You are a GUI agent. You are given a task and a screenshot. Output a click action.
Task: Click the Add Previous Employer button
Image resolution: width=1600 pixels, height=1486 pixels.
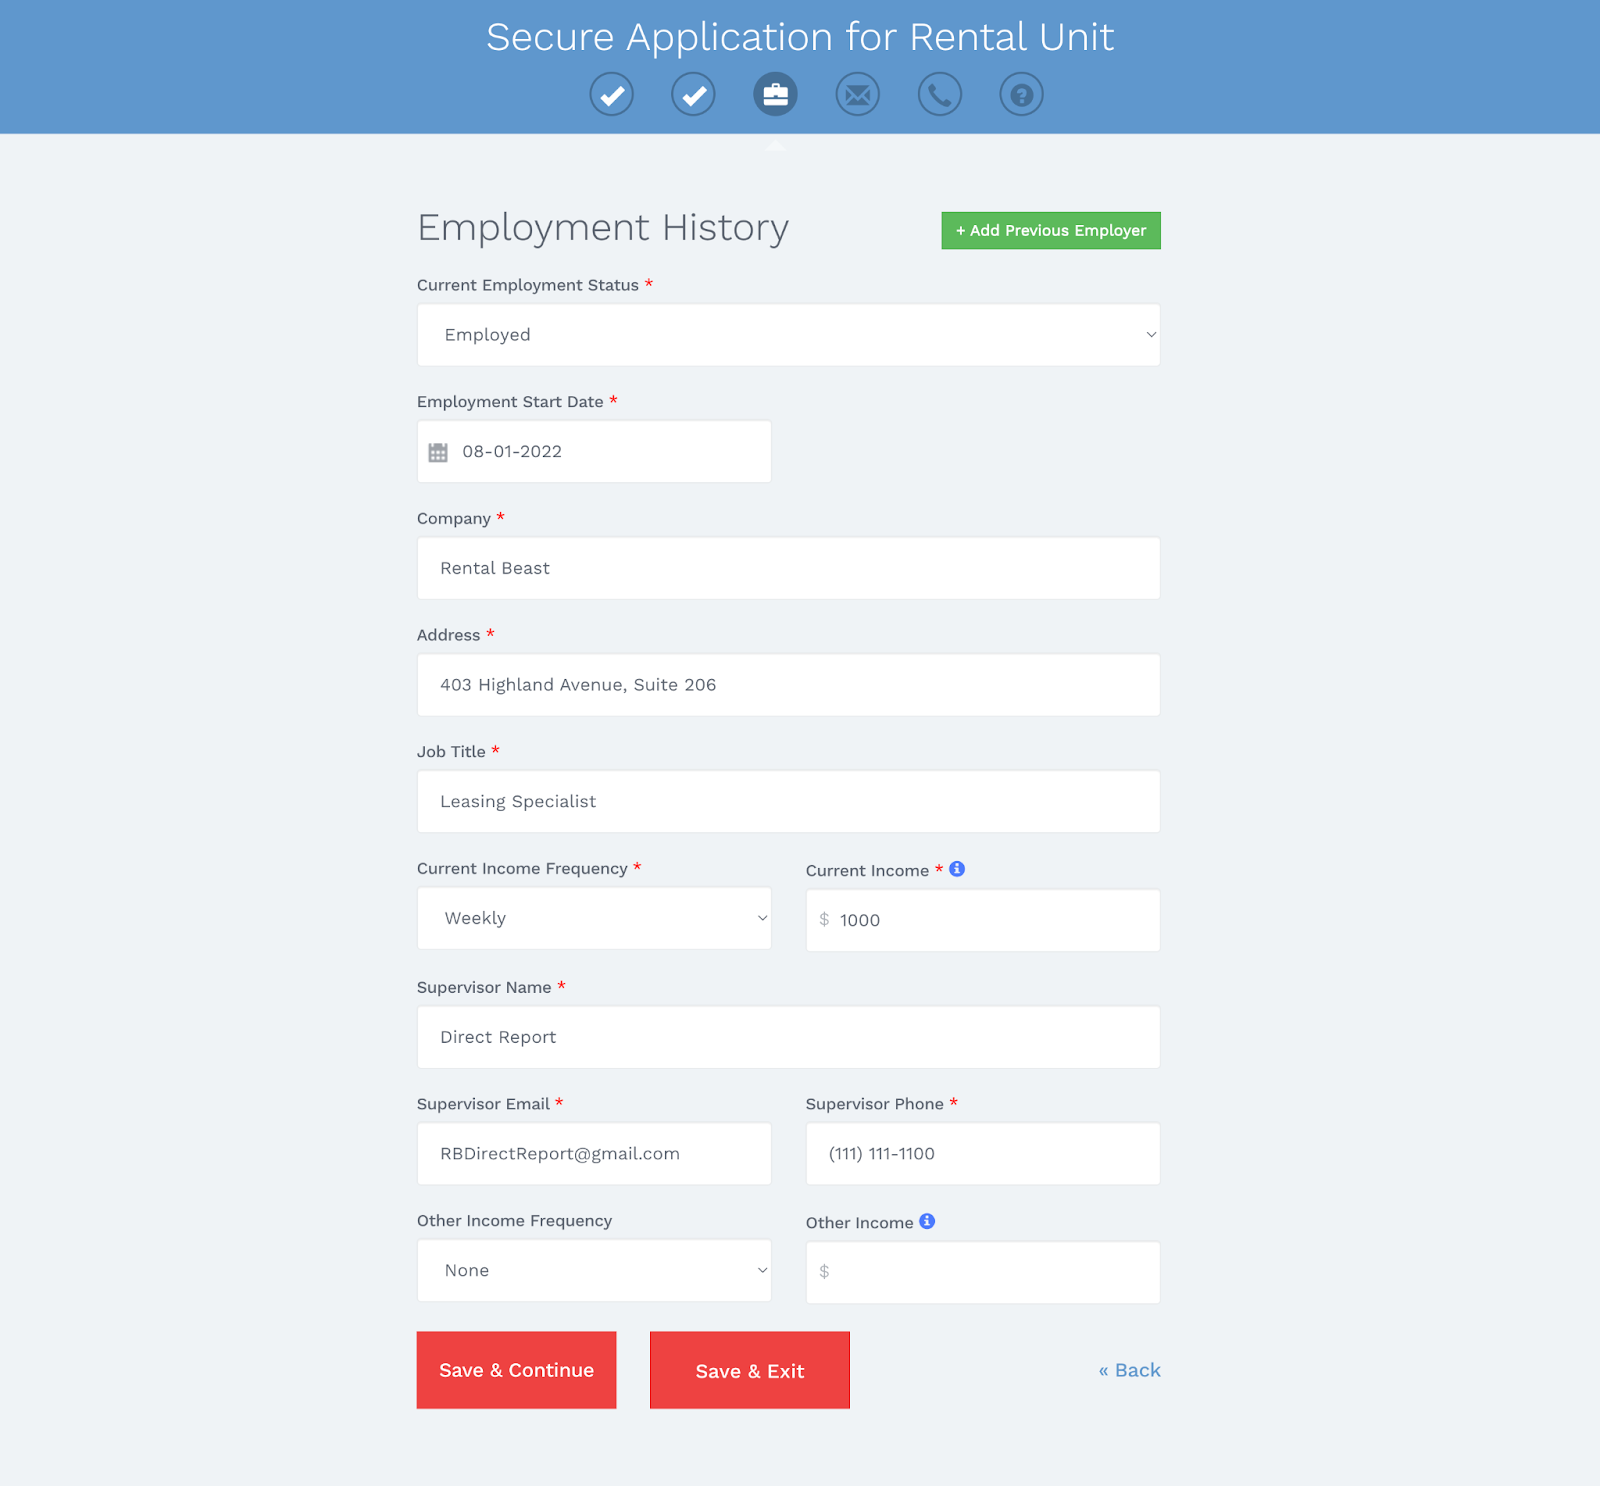click(x=1050, y=230)
